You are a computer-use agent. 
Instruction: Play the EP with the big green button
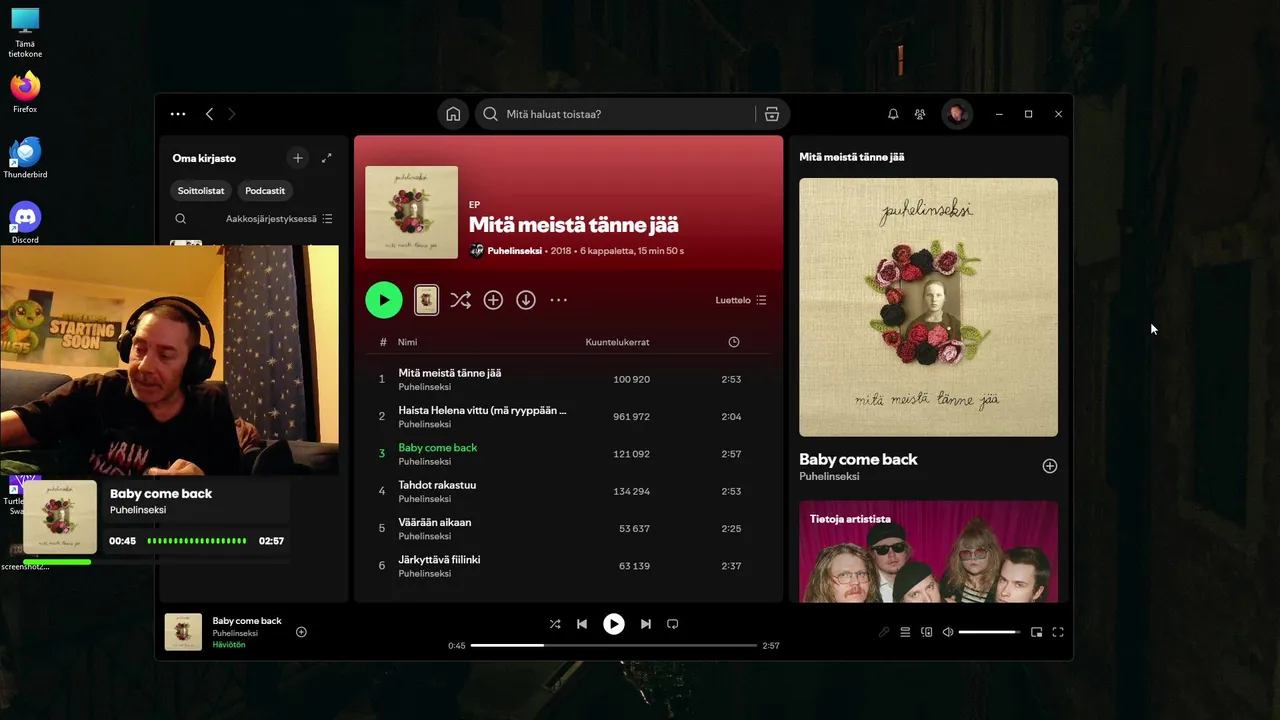pos(384,300)
